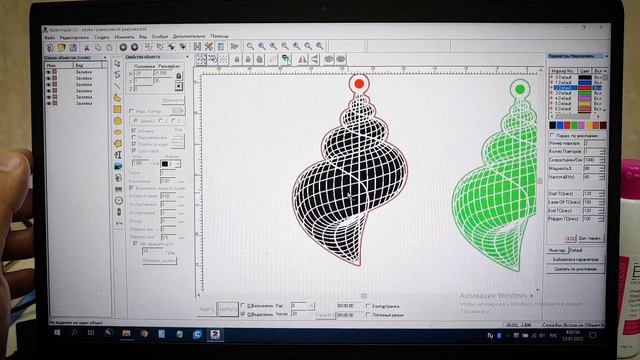
Task: Click stepper of 'Start TC' field
Action: 601,193
